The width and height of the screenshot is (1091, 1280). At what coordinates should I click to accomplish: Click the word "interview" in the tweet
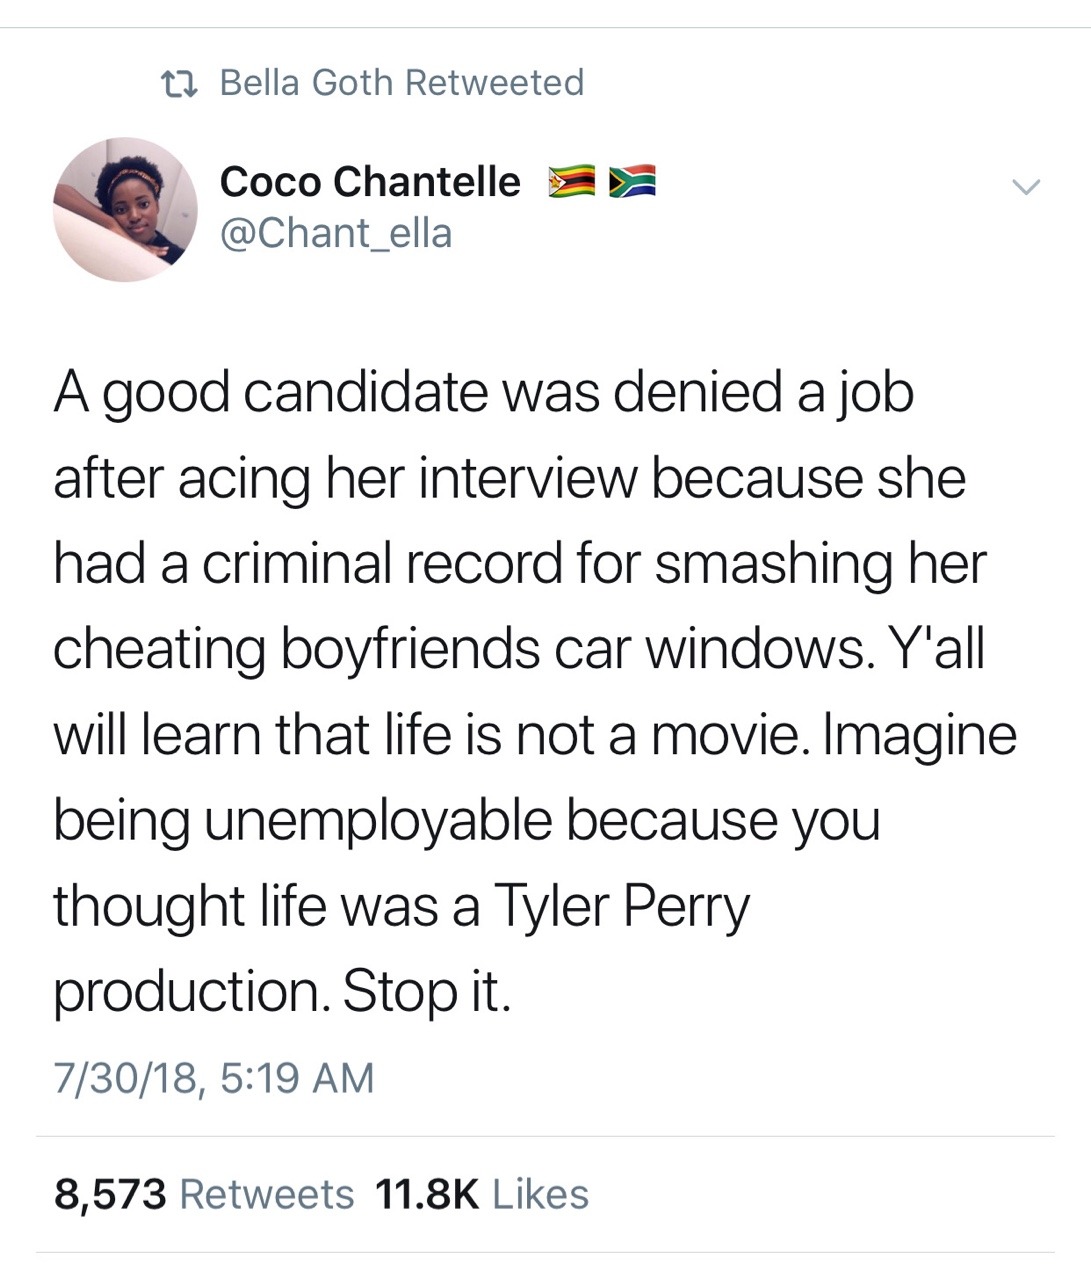point(525,478)
